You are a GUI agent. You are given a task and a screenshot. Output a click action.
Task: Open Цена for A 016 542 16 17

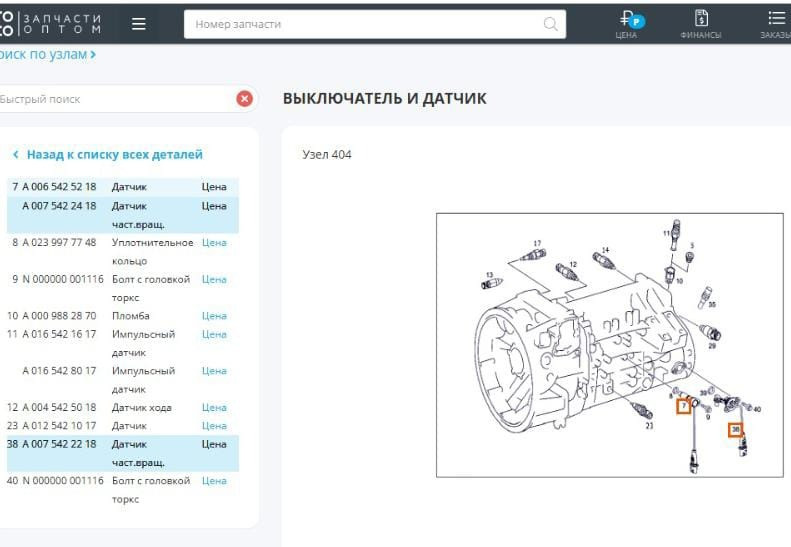point(214,335)
